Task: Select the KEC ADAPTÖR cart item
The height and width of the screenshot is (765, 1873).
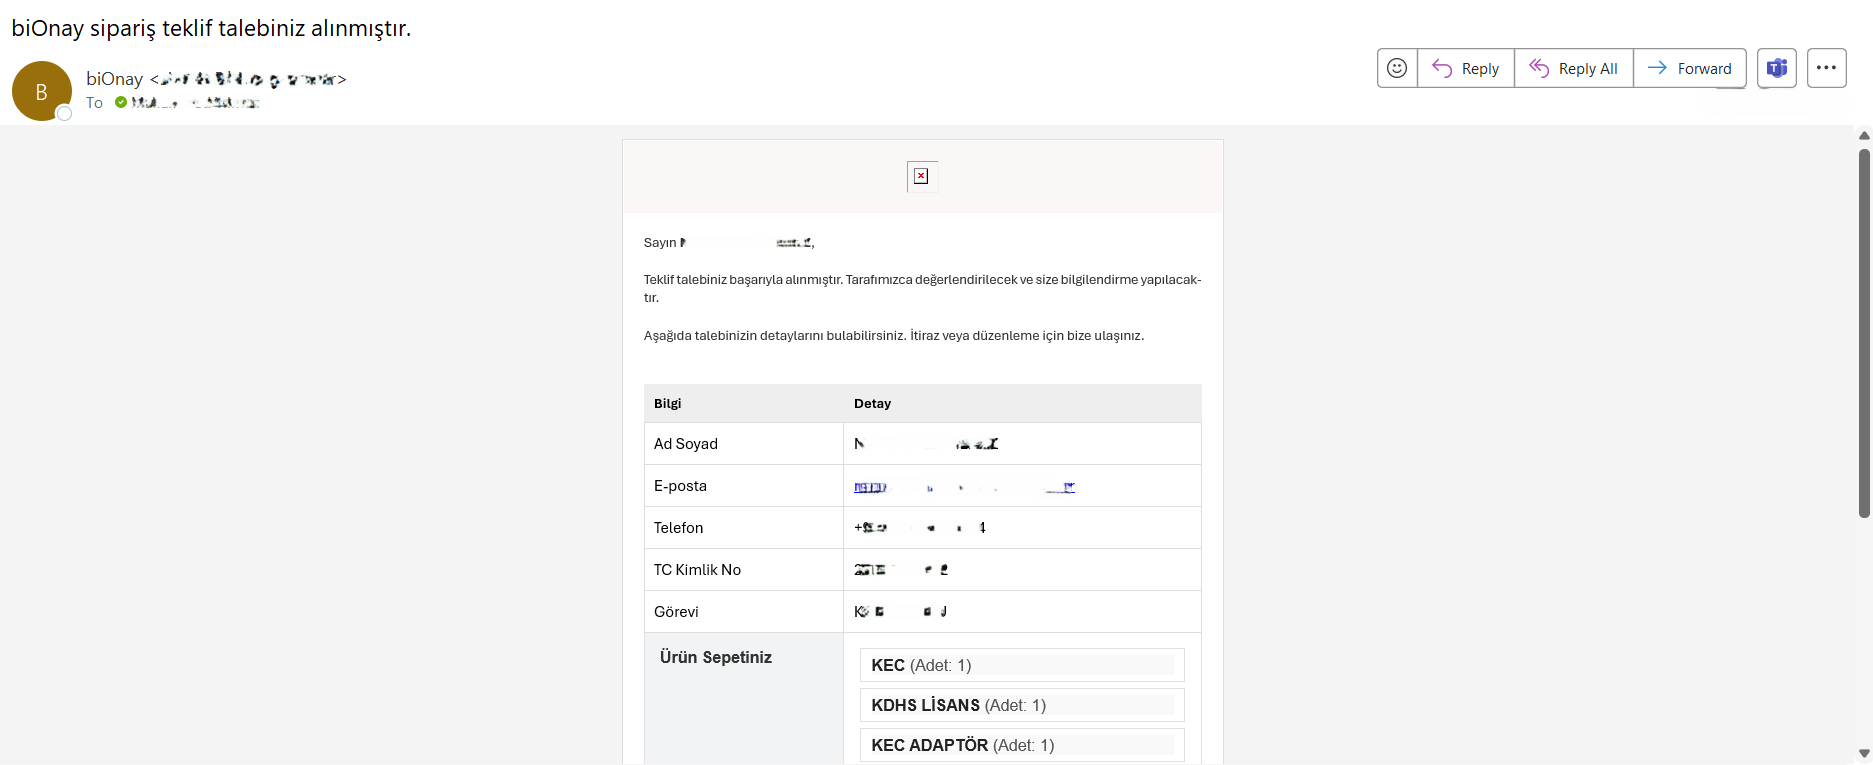Action: (x=1021, y=745)
